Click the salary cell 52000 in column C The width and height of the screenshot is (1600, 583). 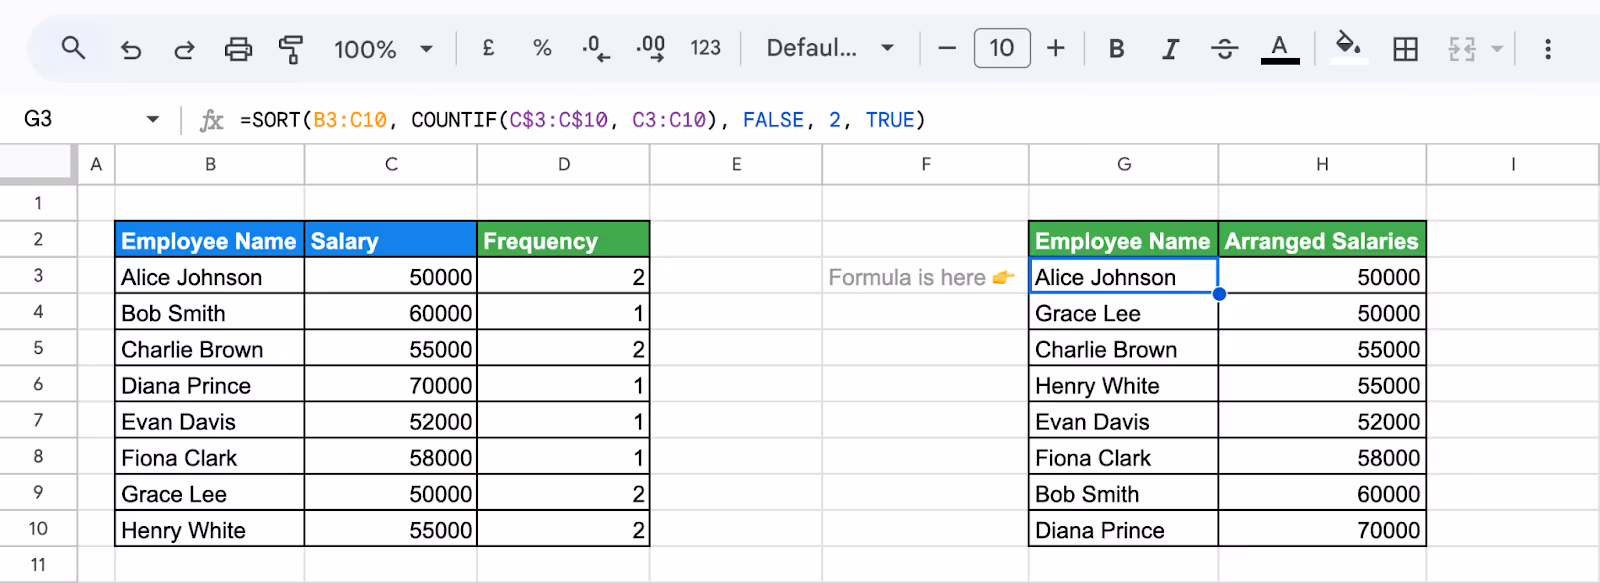[391, 421]
